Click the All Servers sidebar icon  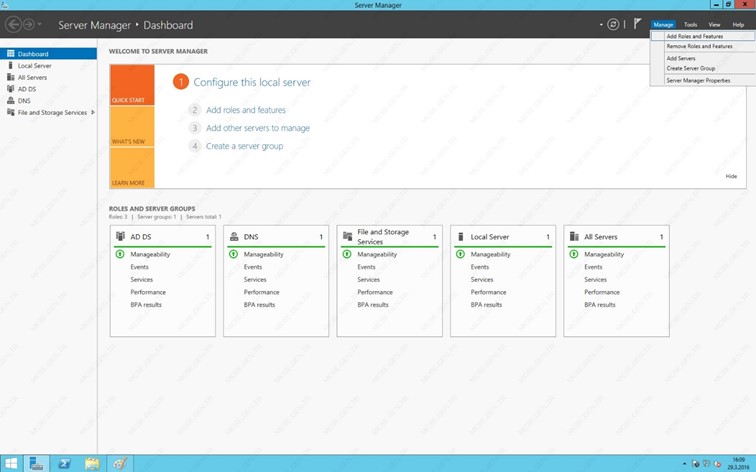(x=11, y=77)
